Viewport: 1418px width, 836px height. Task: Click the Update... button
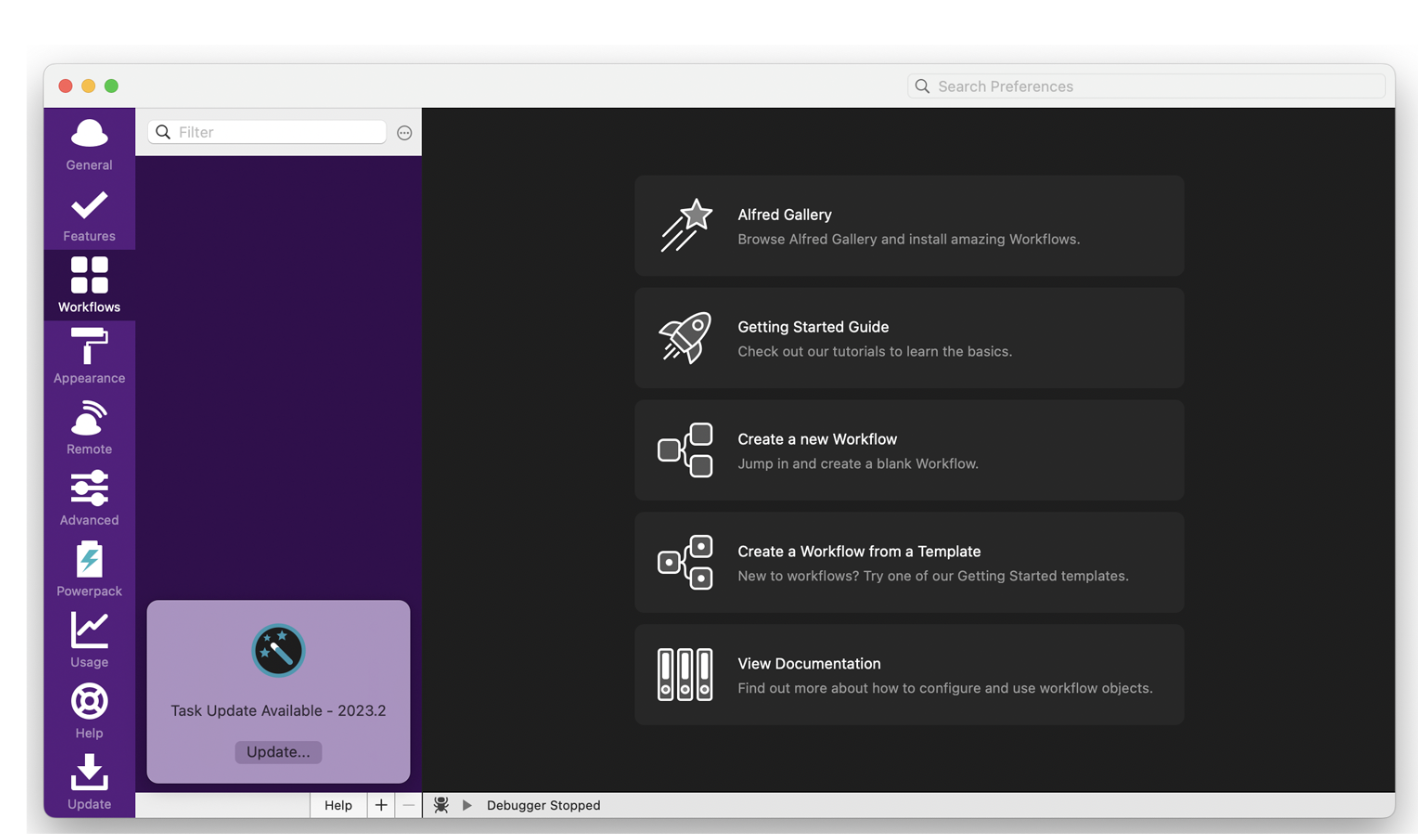(x=278, y=752)
